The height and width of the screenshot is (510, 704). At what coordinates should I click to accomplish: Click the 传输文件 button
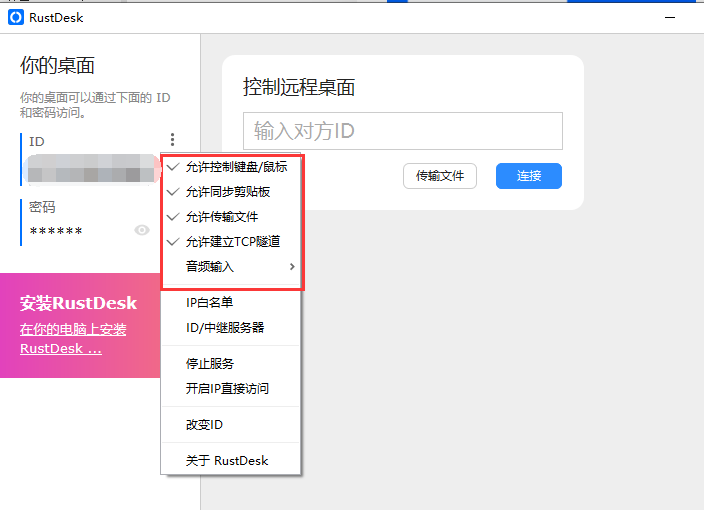pos(440,176)
